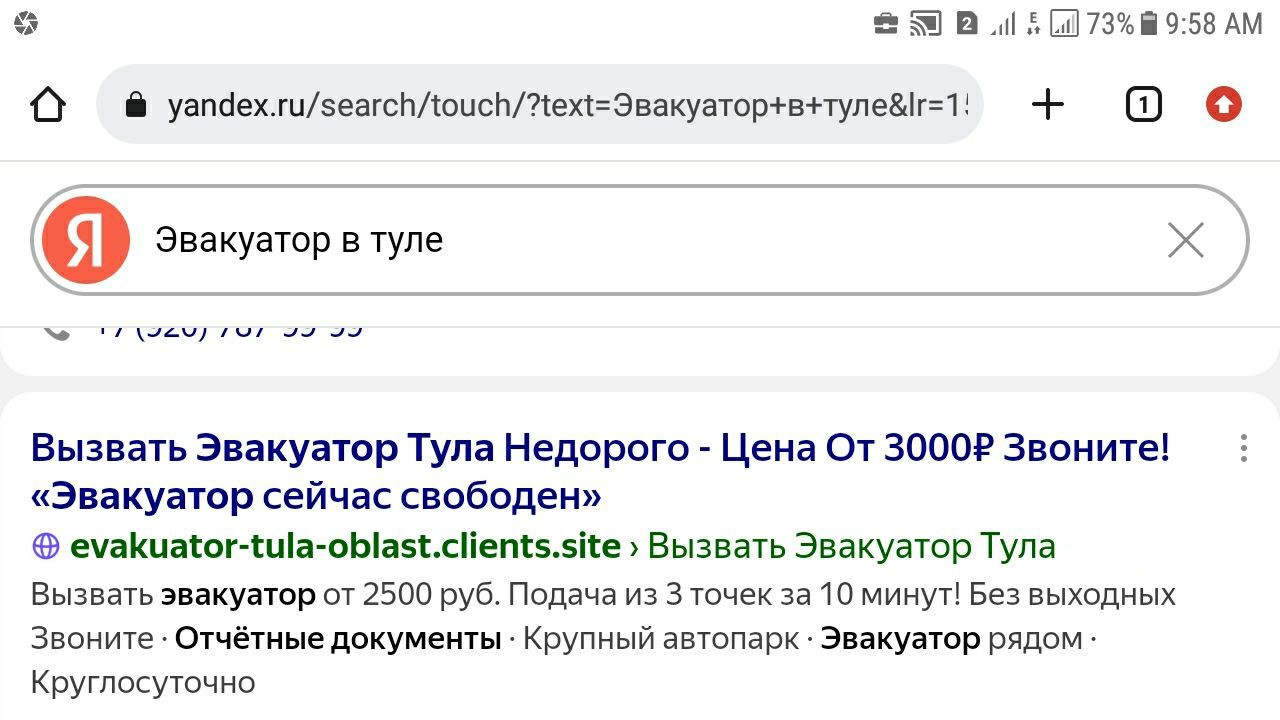Tap the SIM 2 indicator icon
The image size is (1280, 720).
tap(966, 23)
